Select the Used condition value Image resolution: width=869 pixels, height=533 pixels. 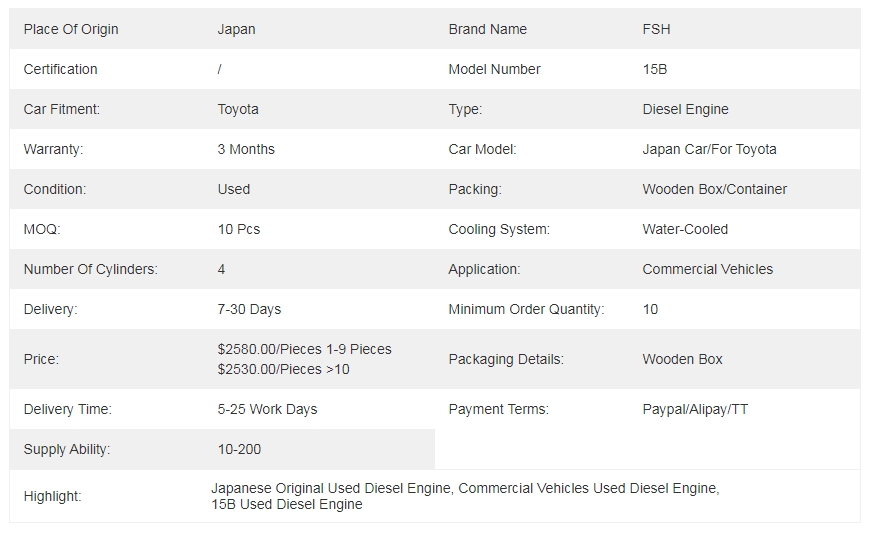click(233, 189)
